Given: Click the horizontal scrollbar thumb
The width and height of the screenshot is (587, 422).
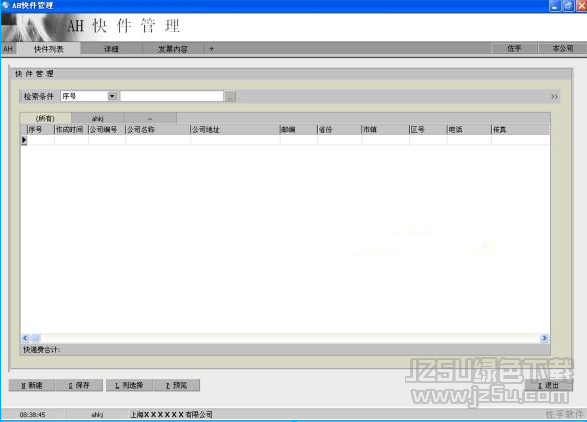Looking at the screenshot, I should point(36,338).
